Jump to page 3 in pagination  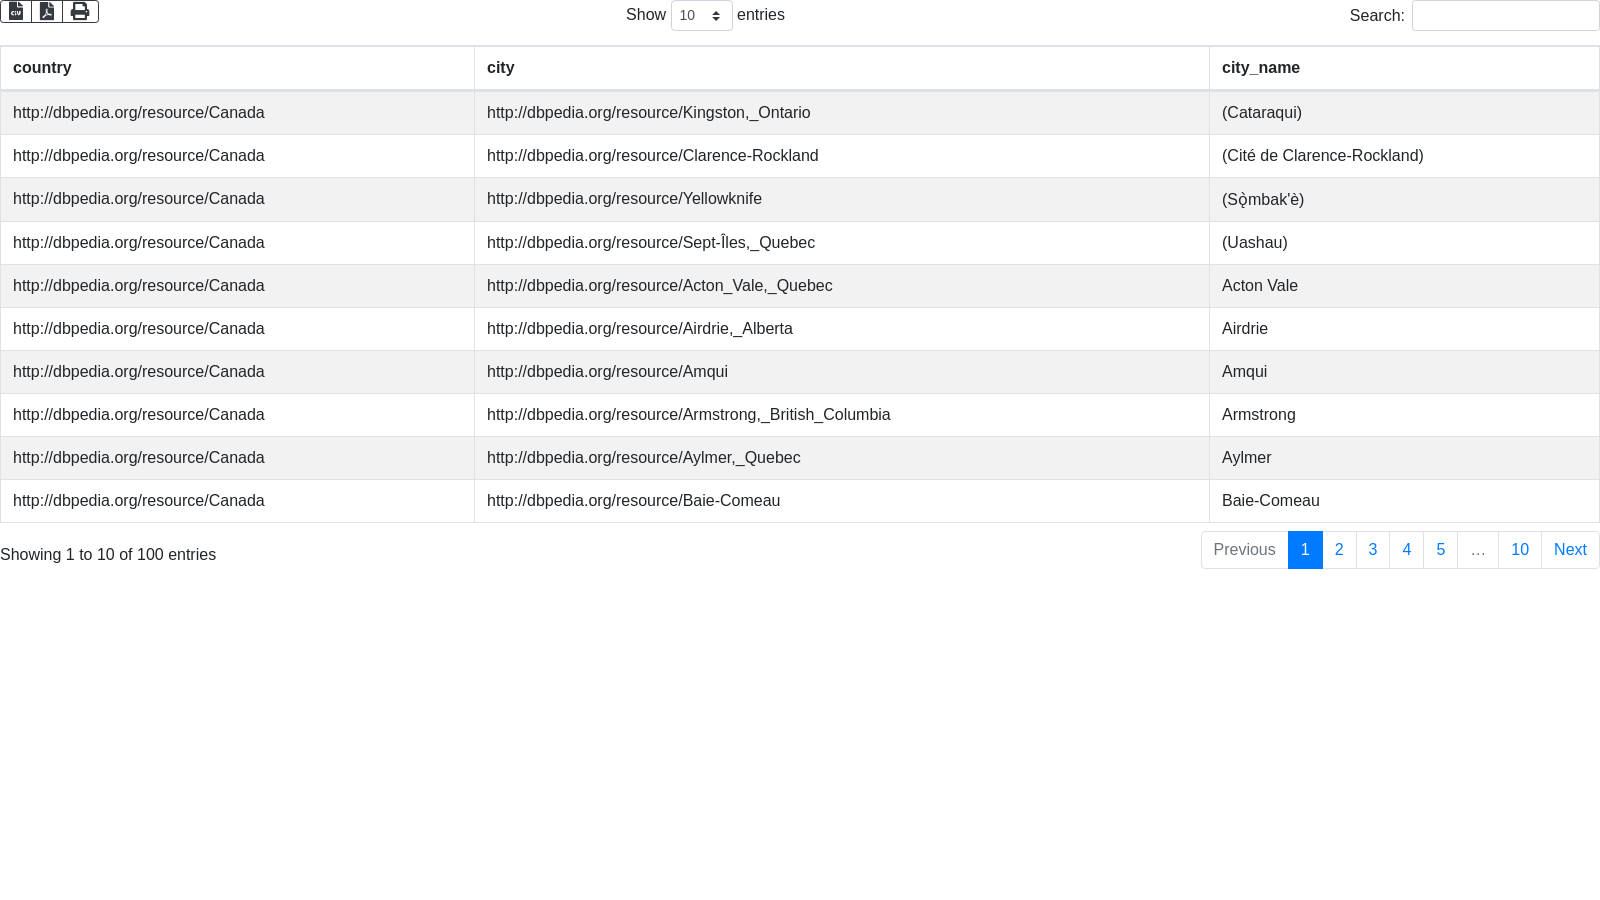pyautogui.click(x=1373, y=550)
